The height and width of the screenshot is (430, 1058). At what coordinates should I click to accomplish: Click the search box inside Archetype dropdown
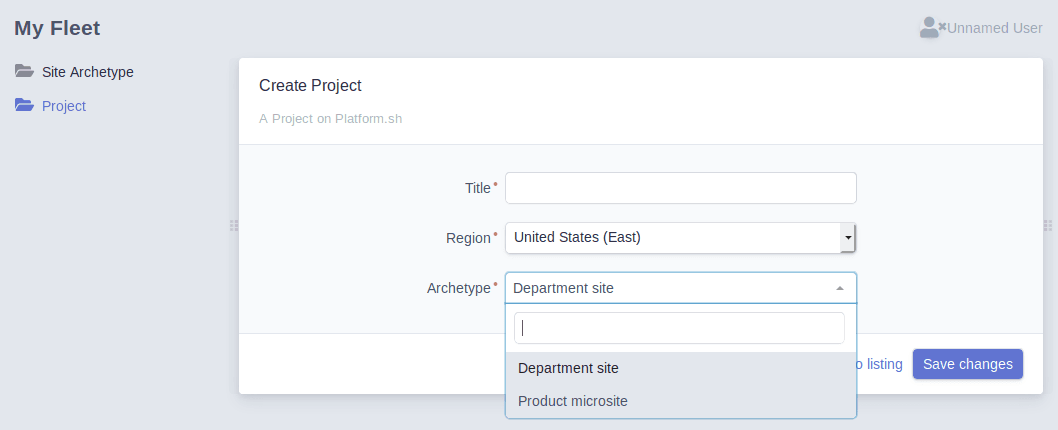[679, 328]
